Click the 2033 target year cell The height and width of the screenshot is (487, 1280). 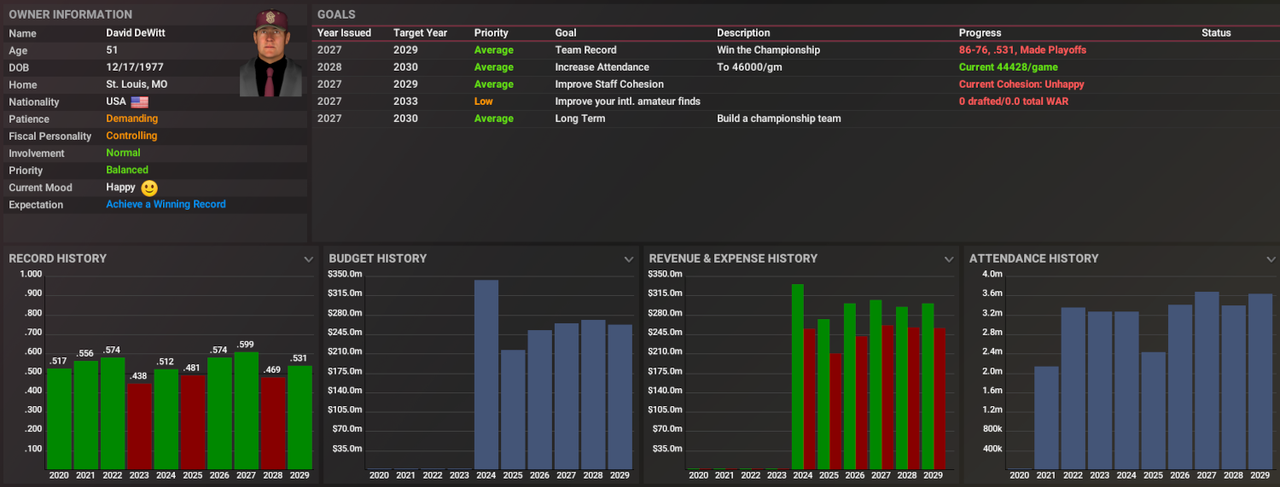pyautogui.click(x=405, y=101)
